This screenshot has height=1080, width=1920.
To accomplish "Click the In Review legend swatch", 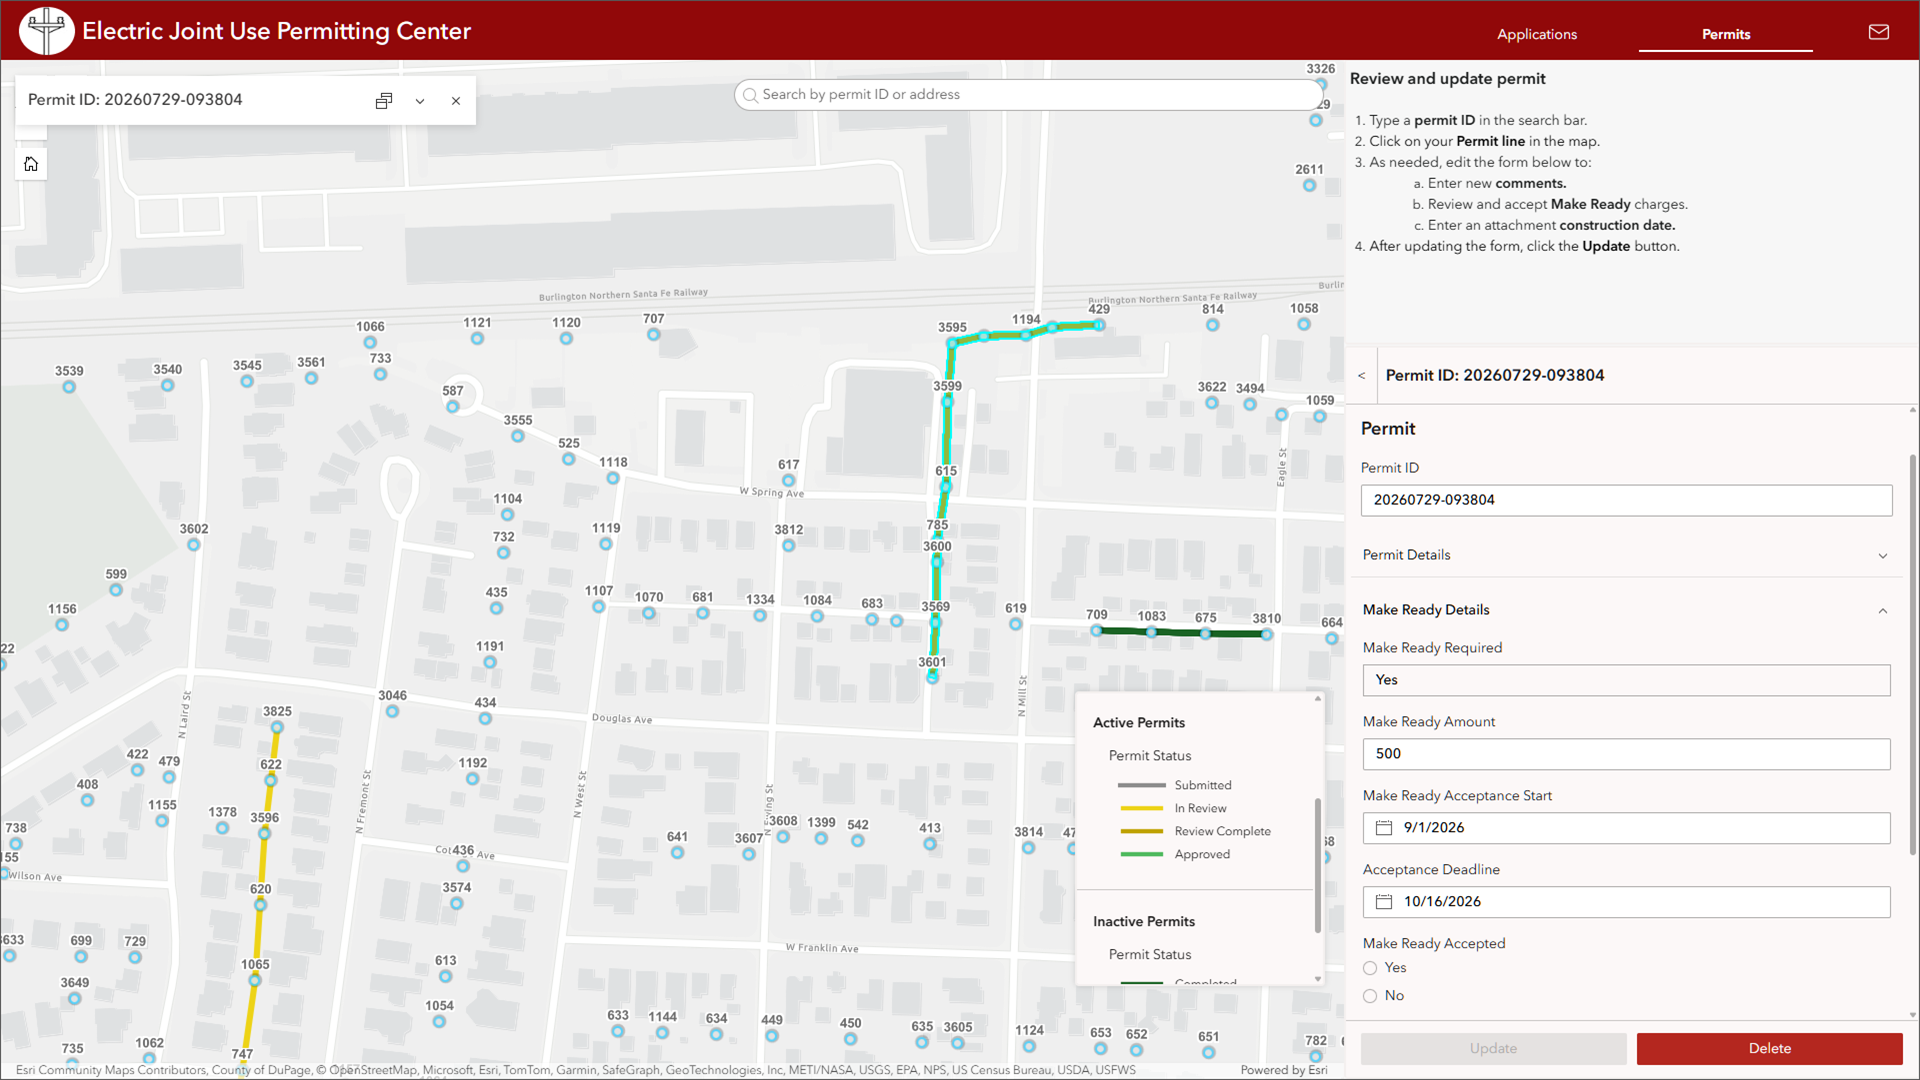I will click(x=1141, y=809).
